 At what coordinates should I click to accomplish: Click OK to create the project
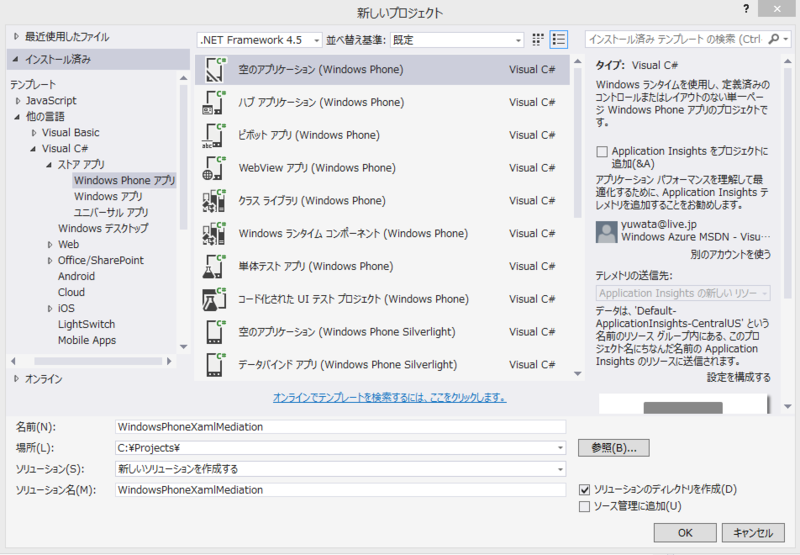685,533
